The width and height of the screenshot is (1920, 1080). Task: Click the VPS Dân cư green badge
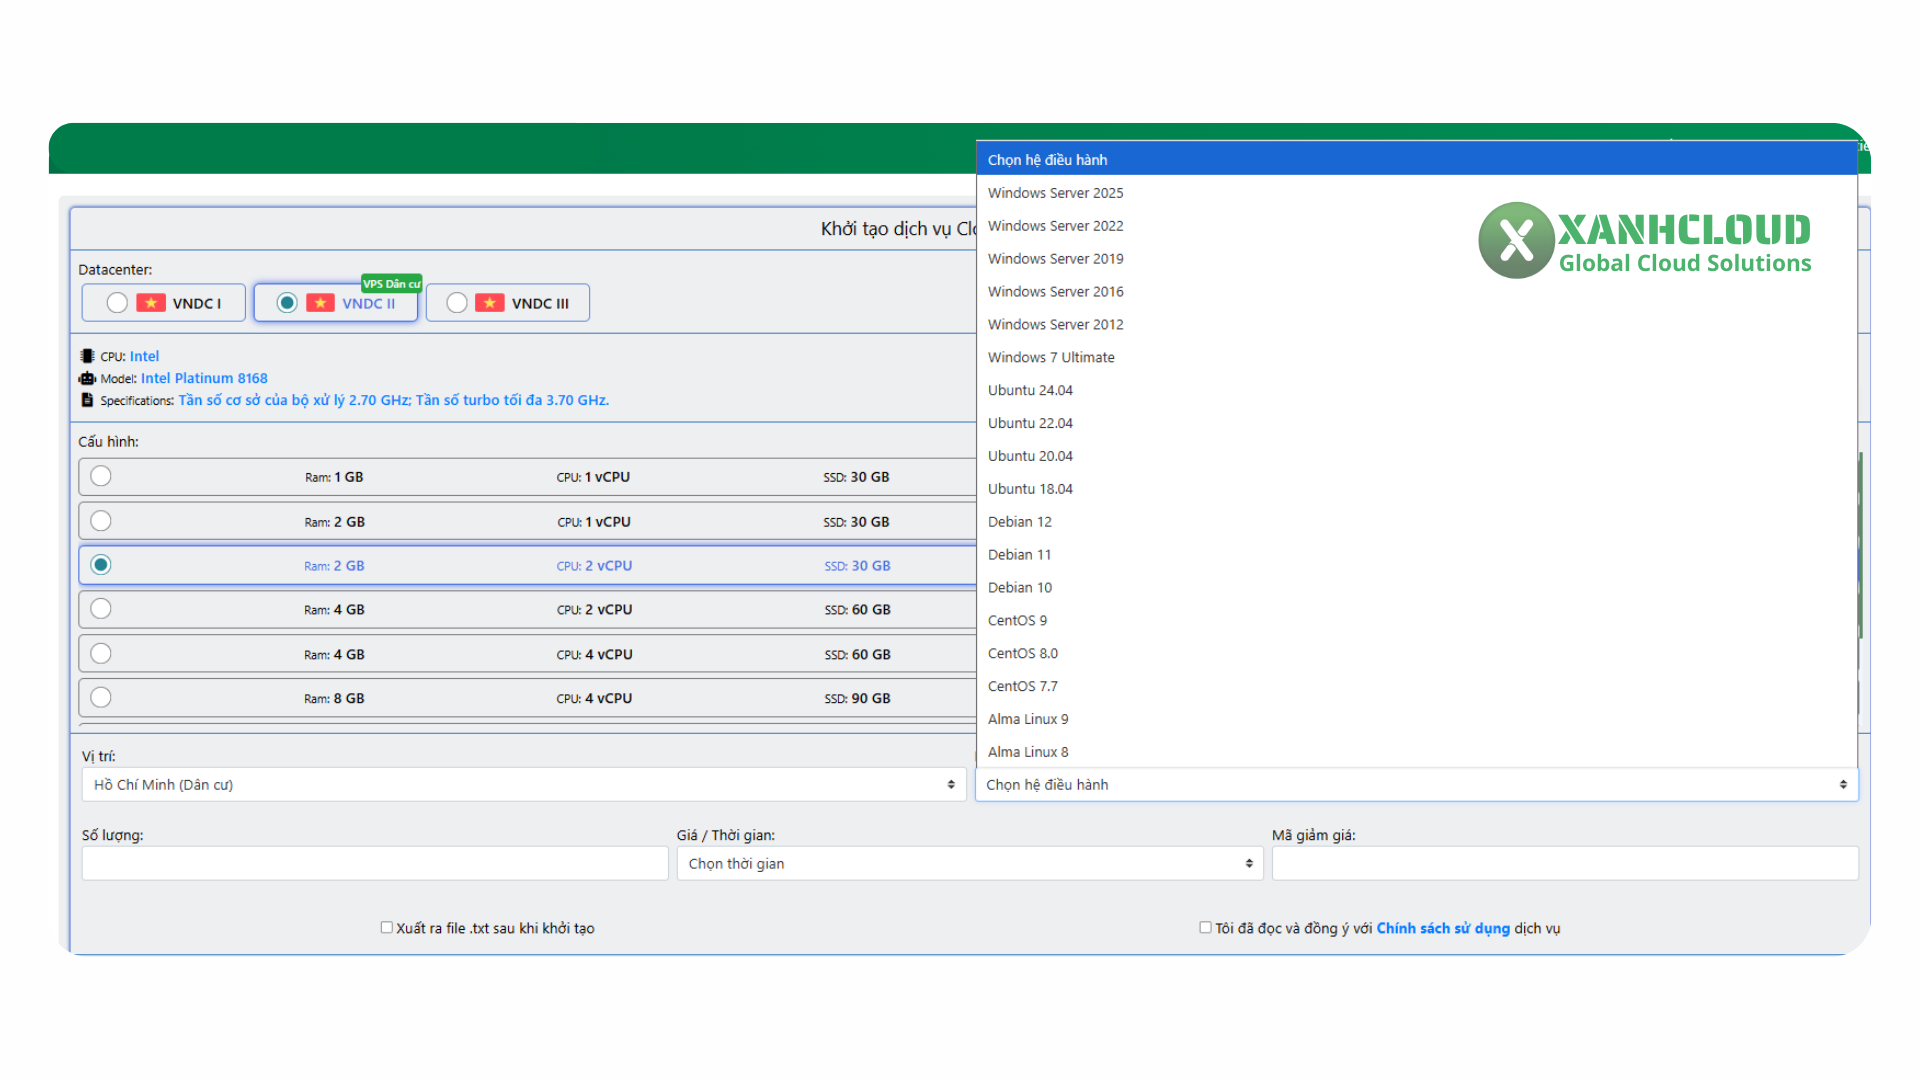391,284
